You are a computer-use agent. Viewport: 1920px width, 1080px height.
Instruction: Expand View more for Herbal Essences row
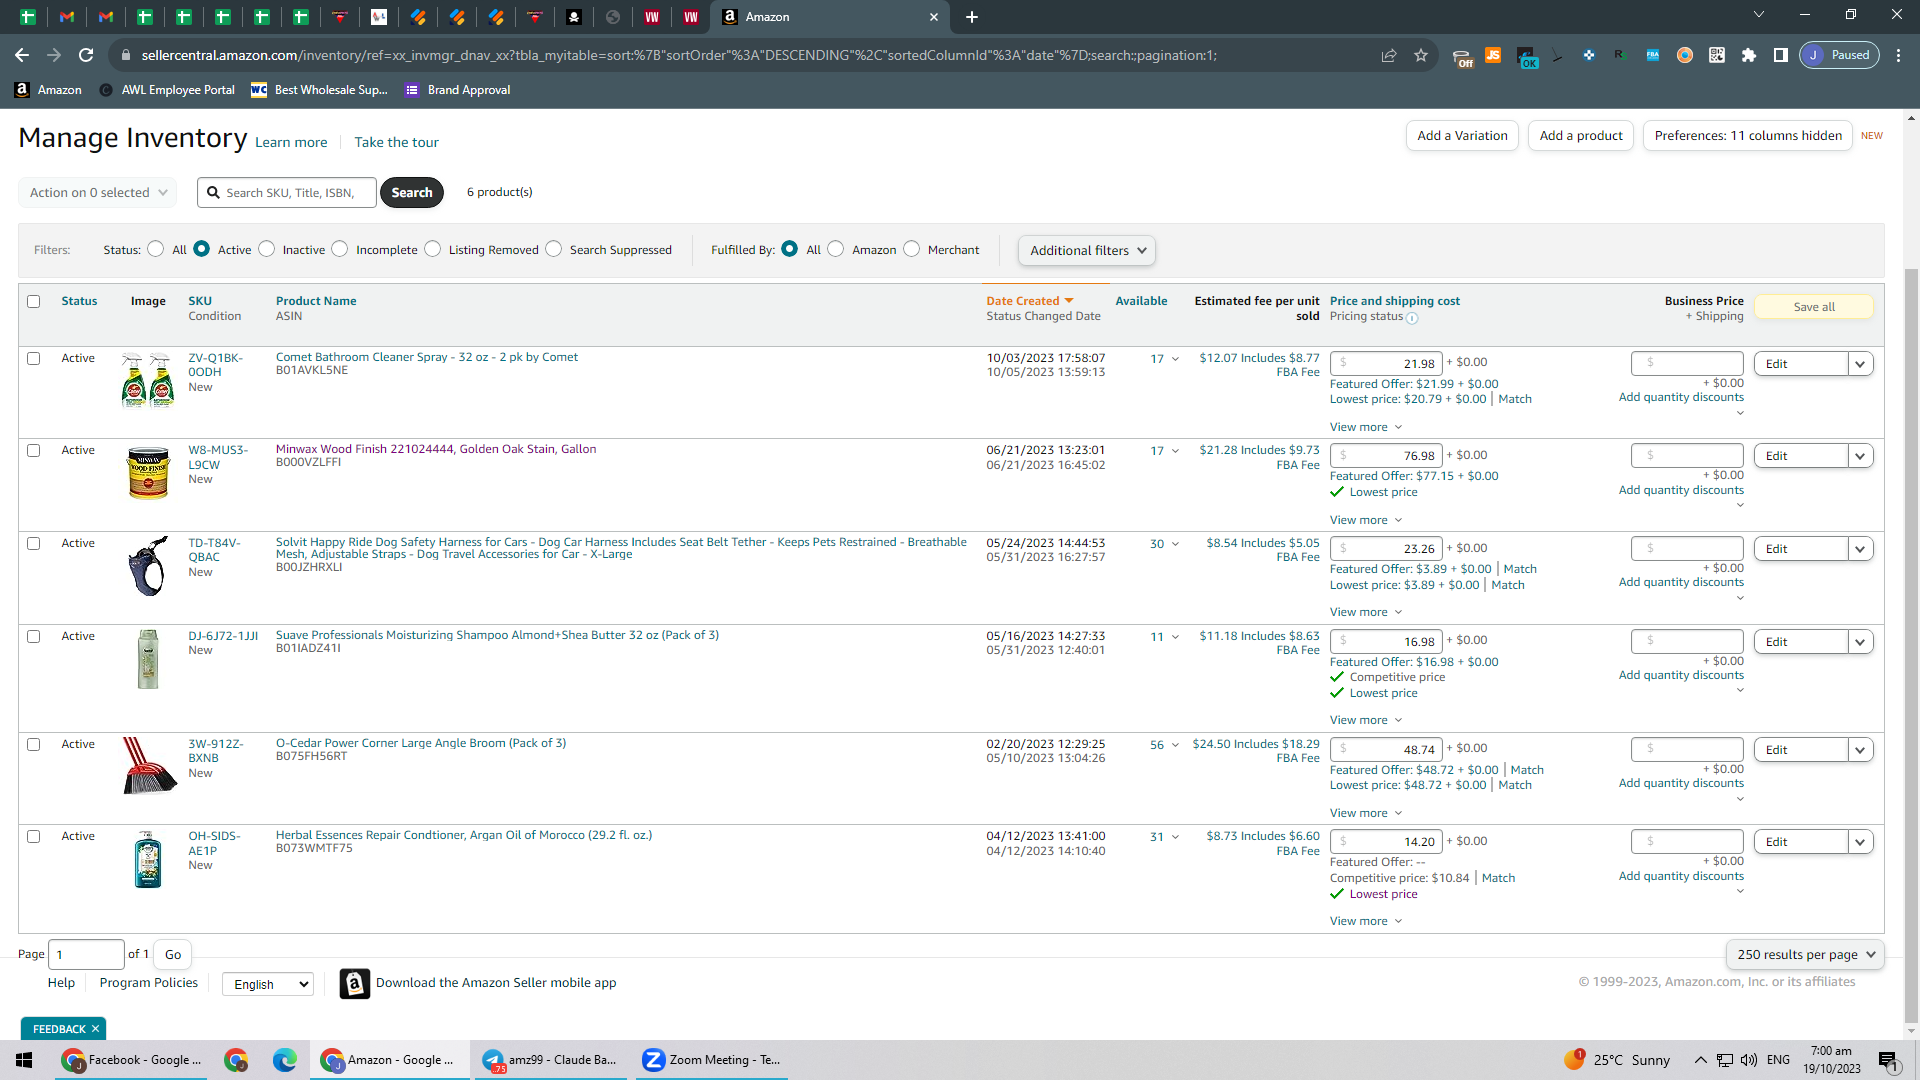coord(1366,921)
